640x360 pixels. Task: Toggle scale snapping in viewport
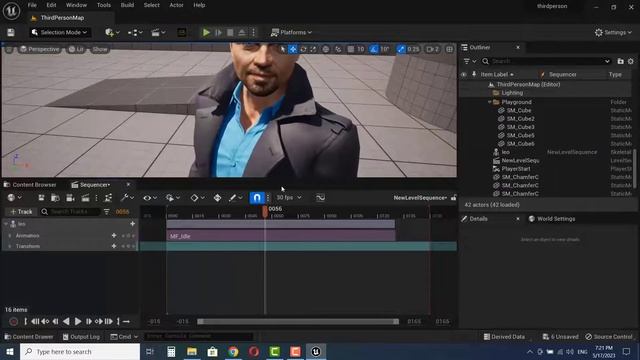click(401, 49)
